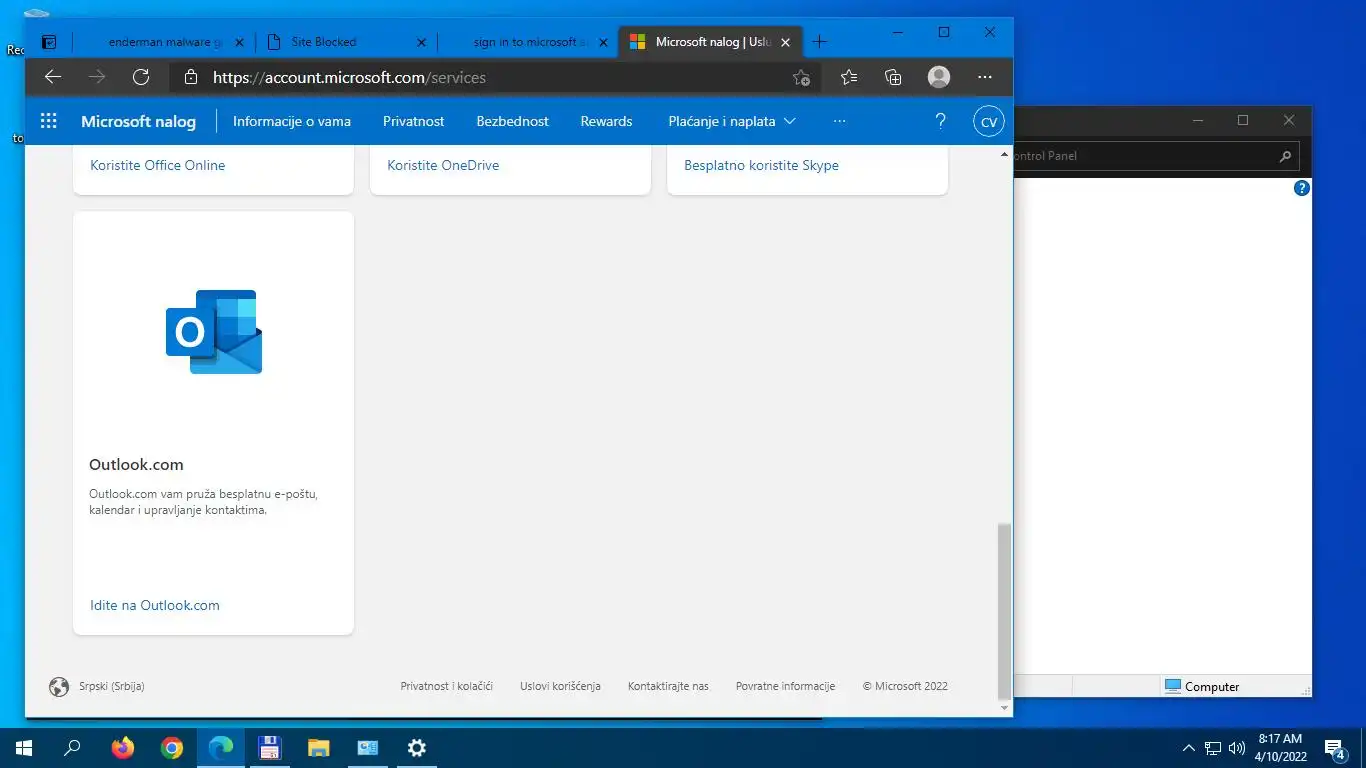
Task: Open the CV account avatar menu
Action: pyautogui.click(x=989, y=122)
